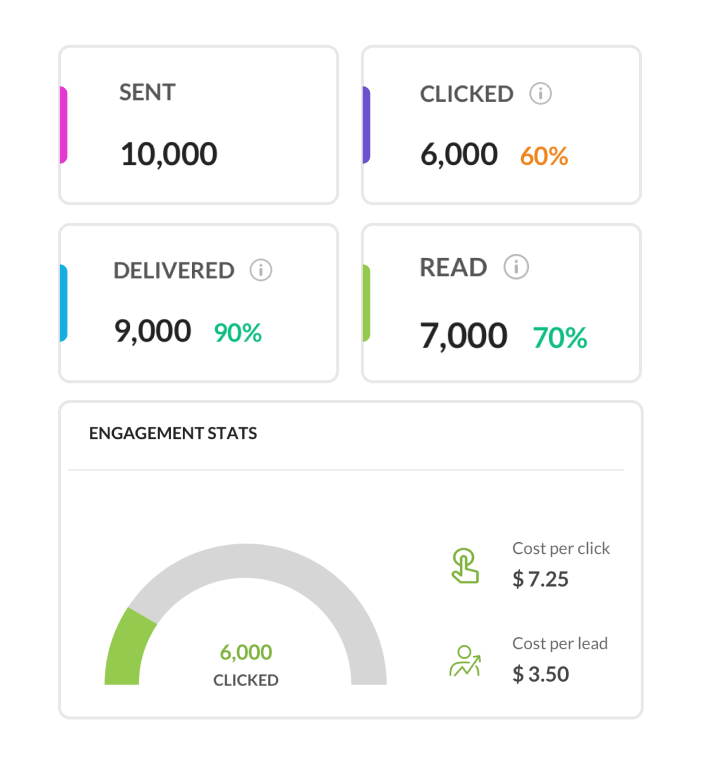The image size is (702, 764).
Task: Click the $ 7.25 cost per click value
Action: [x=541, y=579]
